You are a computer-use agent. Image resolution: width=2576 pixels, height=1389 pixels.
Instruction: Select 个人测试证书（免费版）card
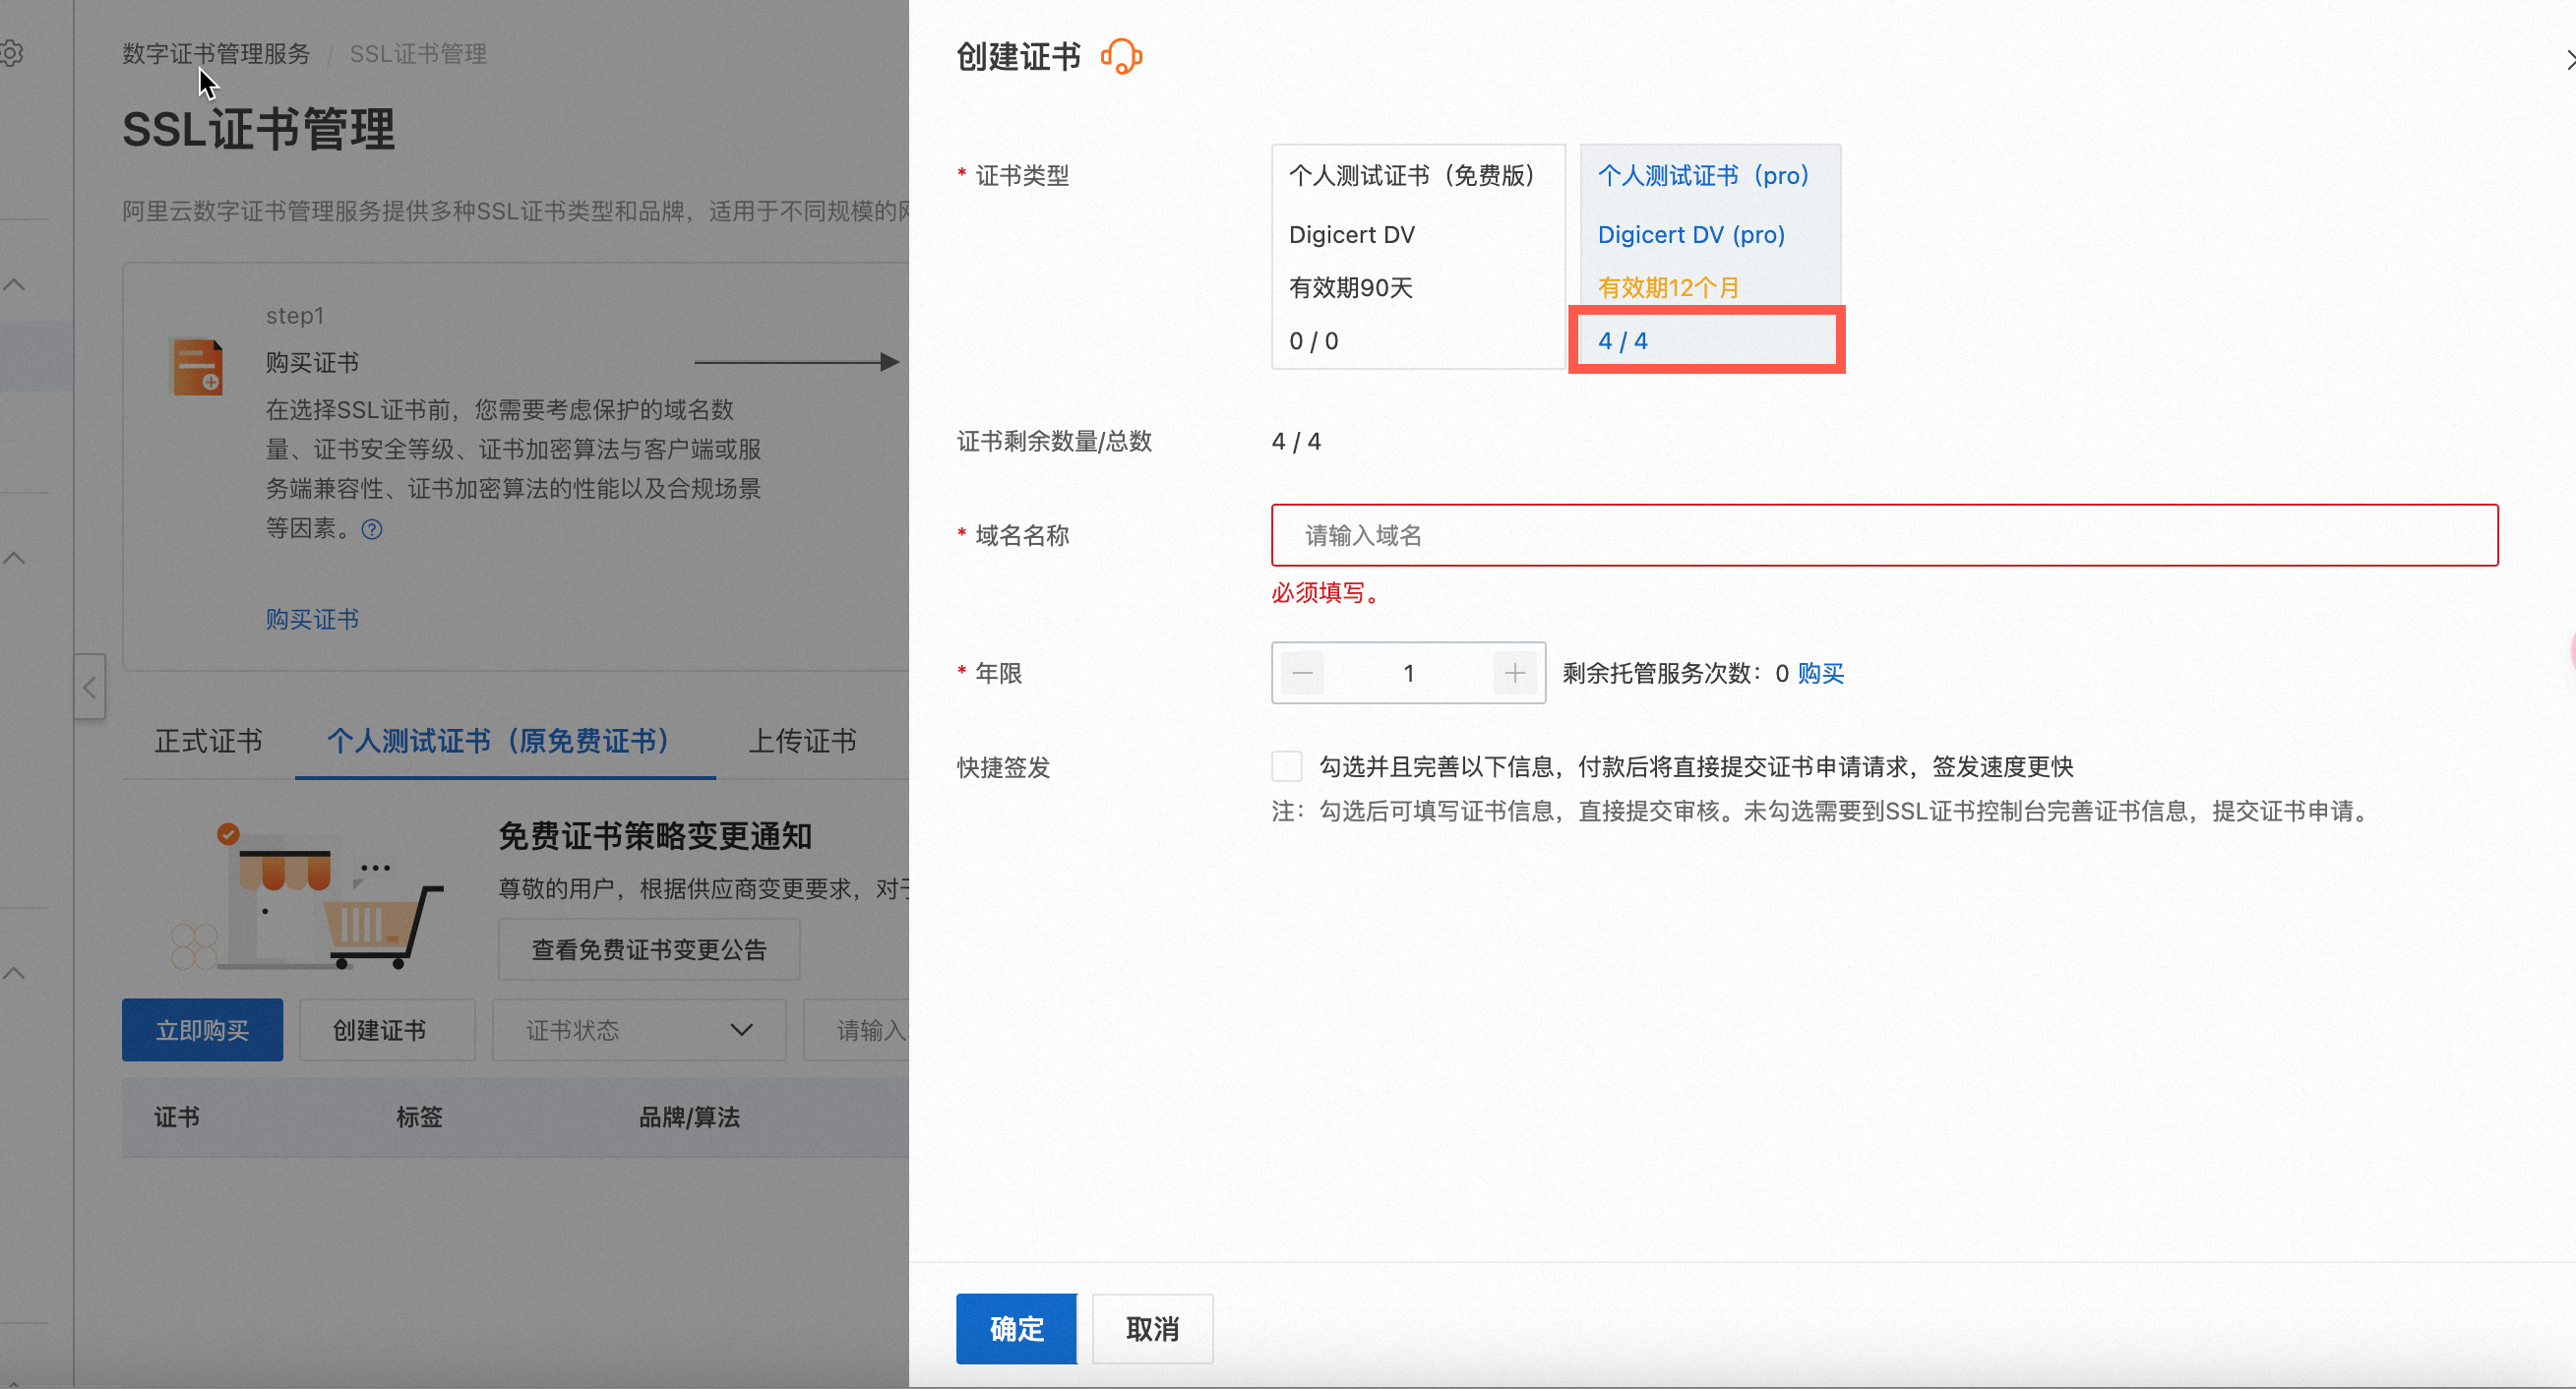[1417, 257]
